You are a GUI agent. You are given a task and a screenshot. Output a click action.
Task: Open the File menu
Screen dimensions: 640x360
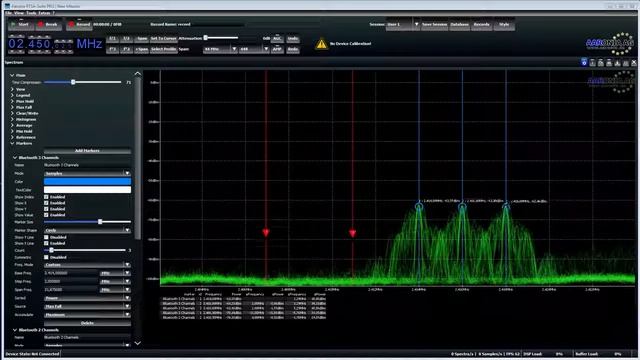pos(9,13)
